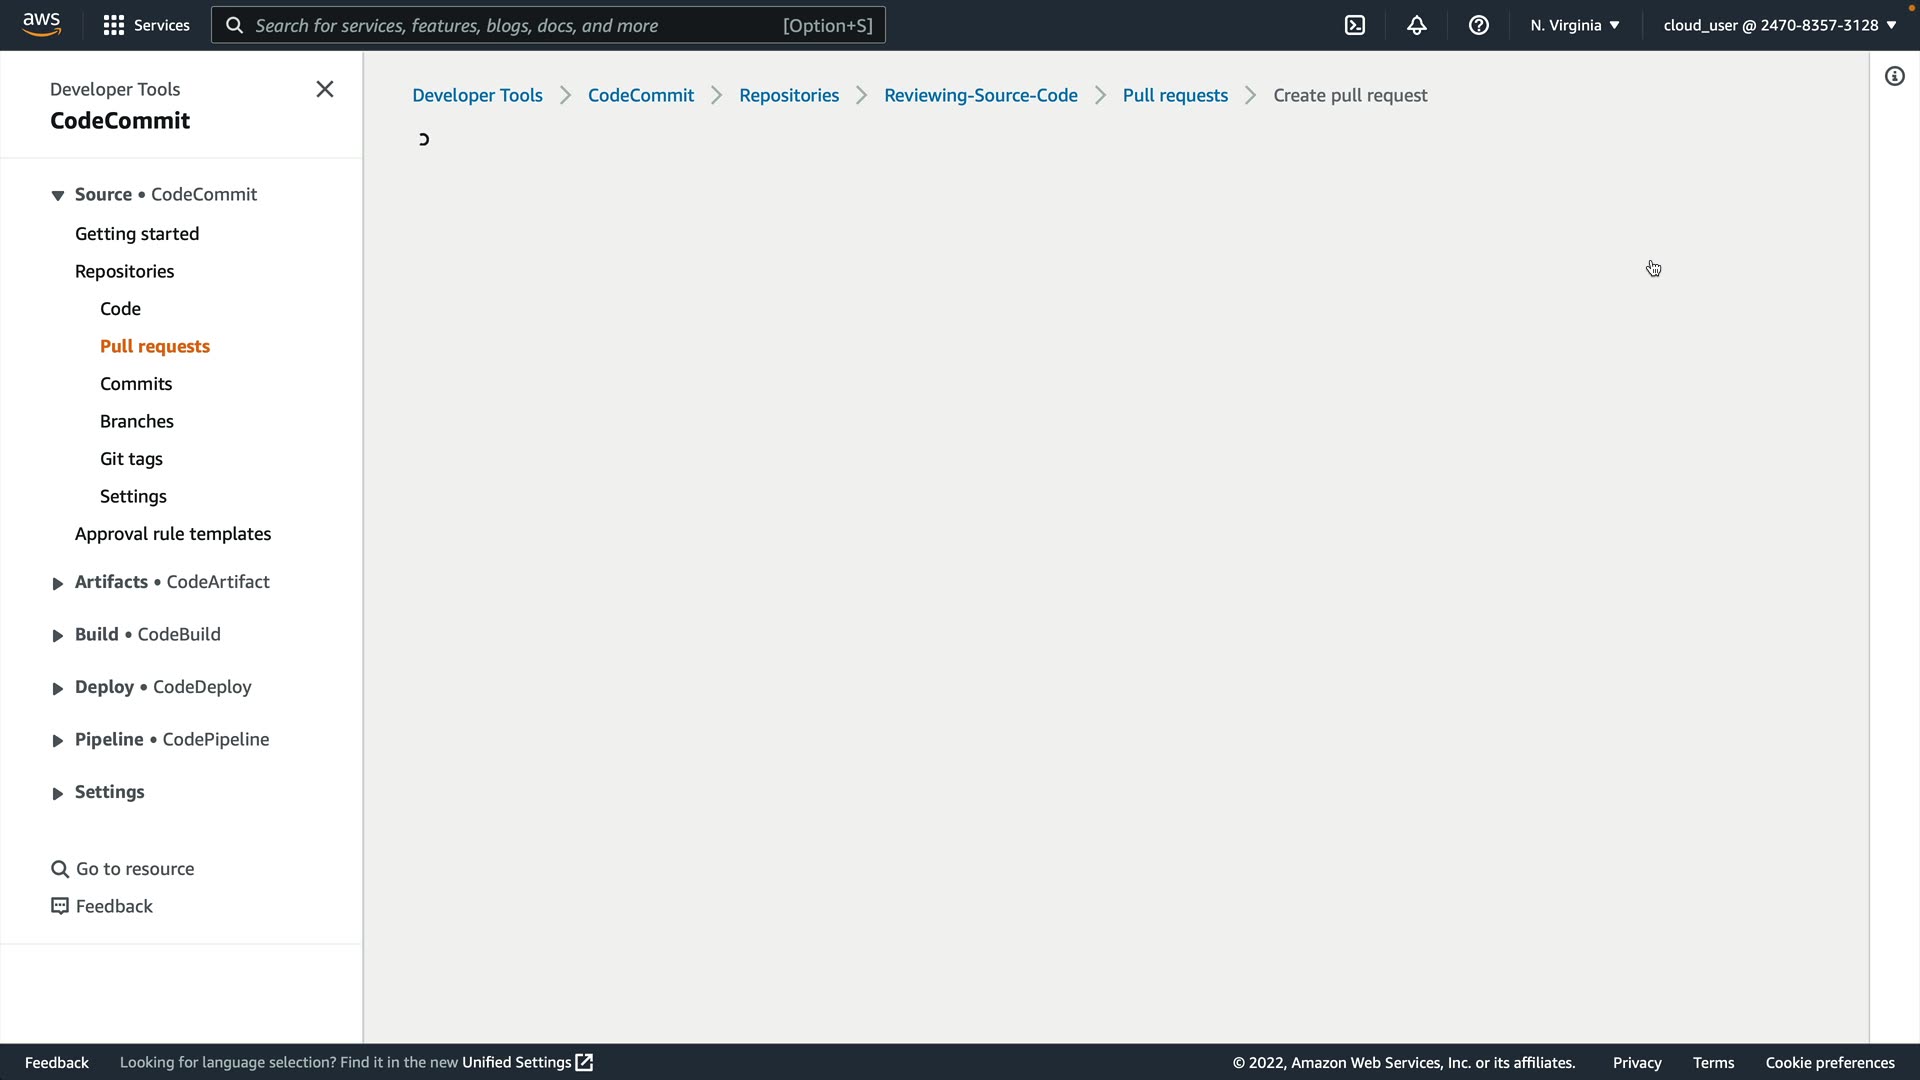The image size is (1920, 1080).
Task: Click the help question mark icon
Action: click(x=1479, y=25)
